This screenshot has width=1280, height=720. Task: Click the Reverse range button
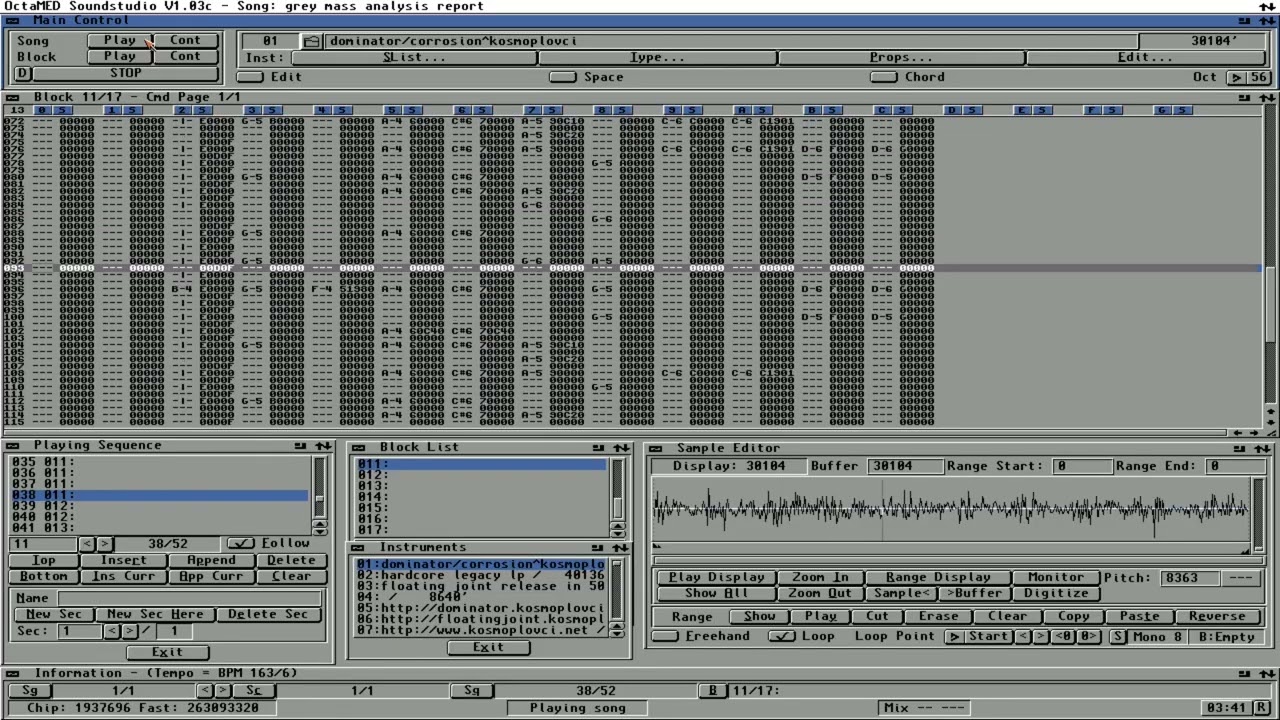(x=1217, y=617)
